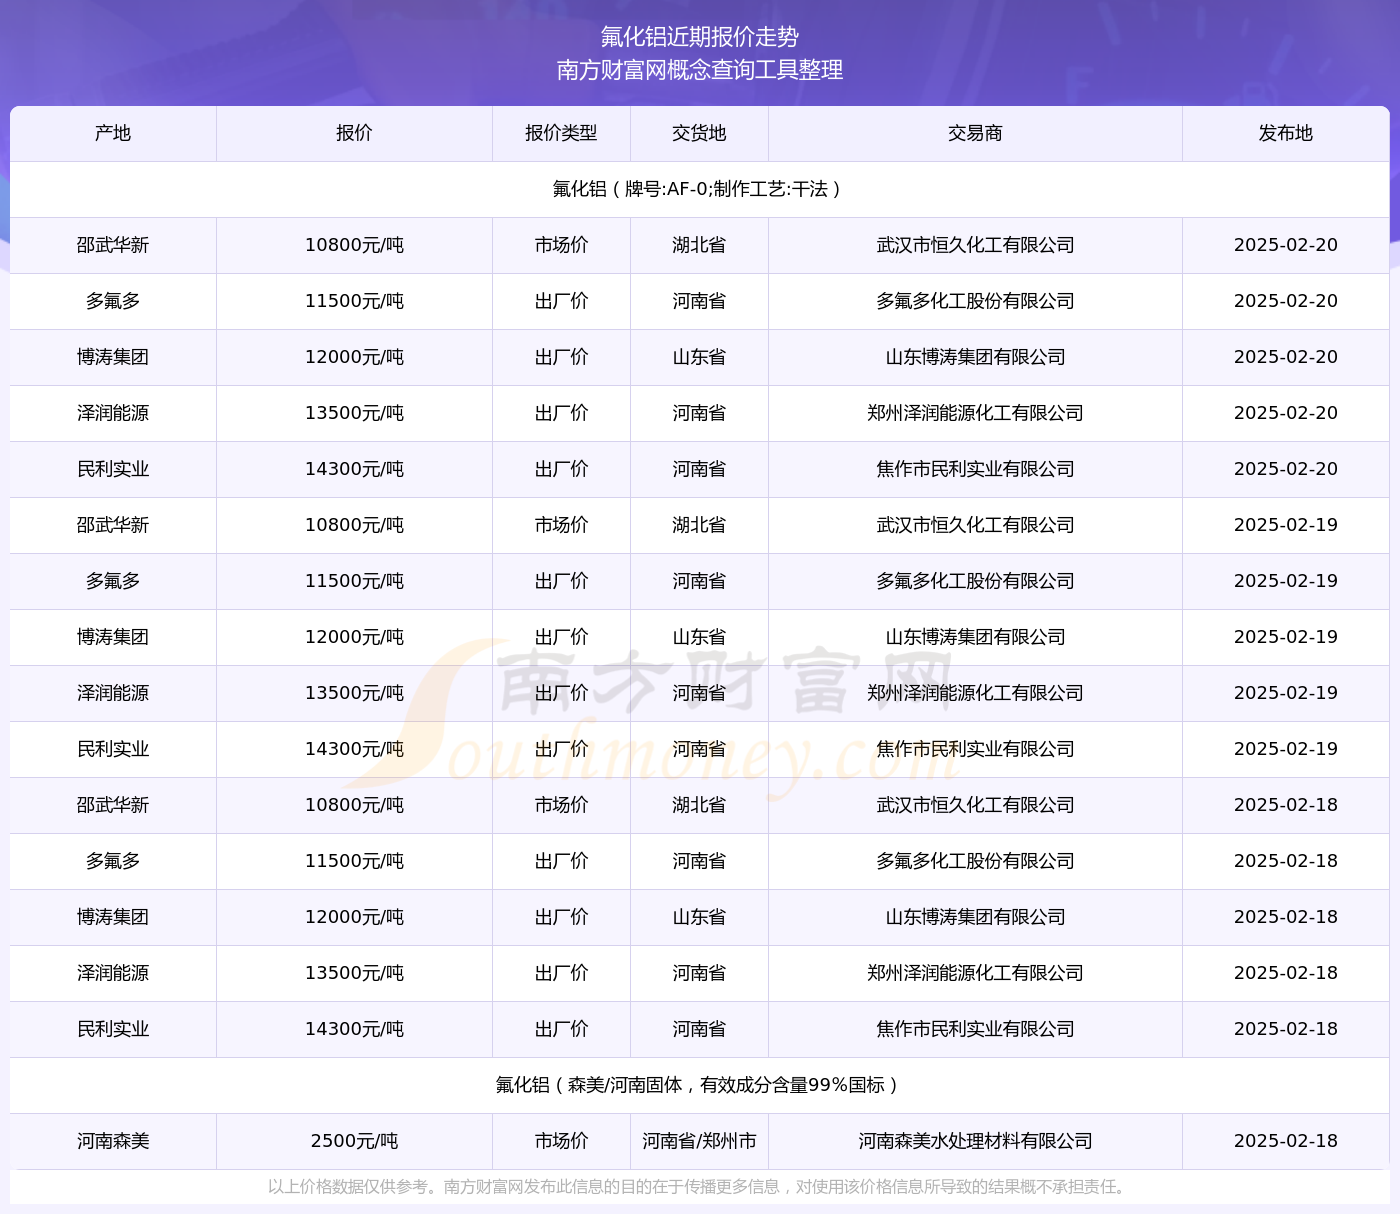Click 多氟多化工股份有限公司 dated 2025-02-18

pyautogui.click(x=975, y=861)
